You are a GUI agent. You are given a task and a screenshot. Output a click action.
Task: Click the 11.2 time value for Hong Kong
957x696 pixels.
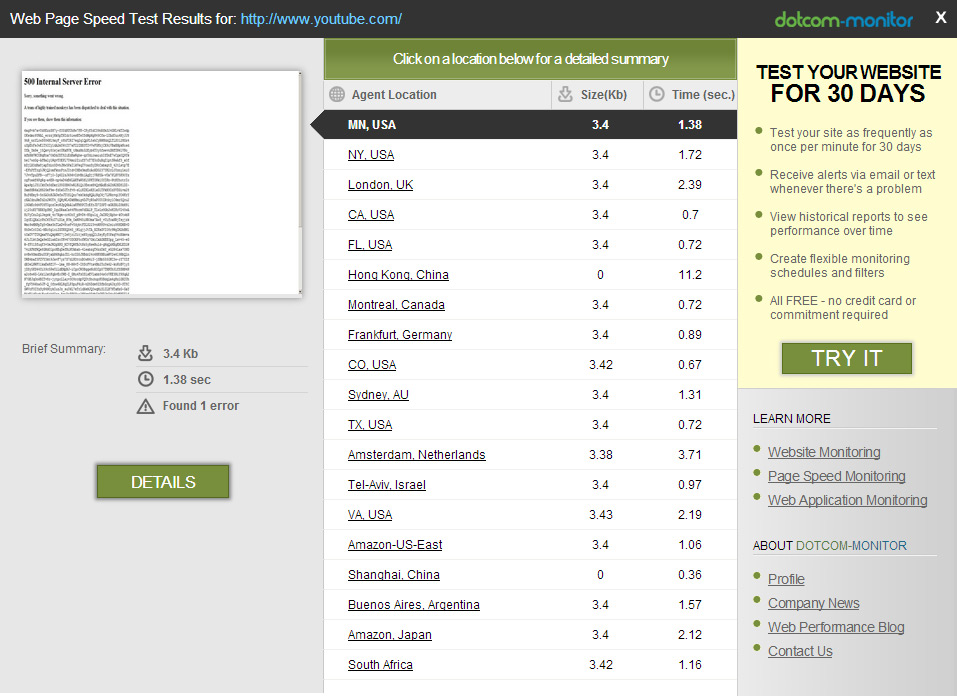tap(690, 275)
